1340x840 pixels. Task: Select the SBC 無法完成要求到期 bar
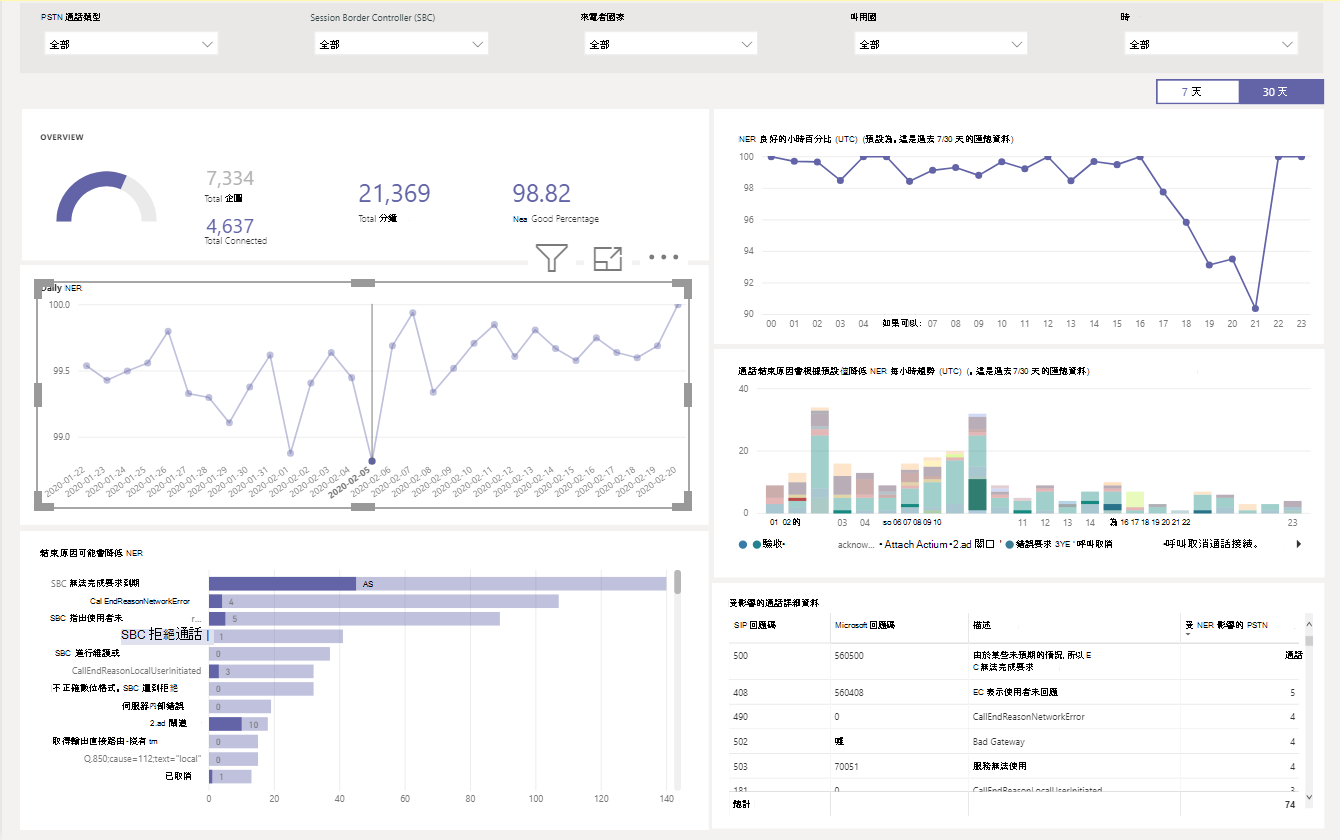point(437,583)
